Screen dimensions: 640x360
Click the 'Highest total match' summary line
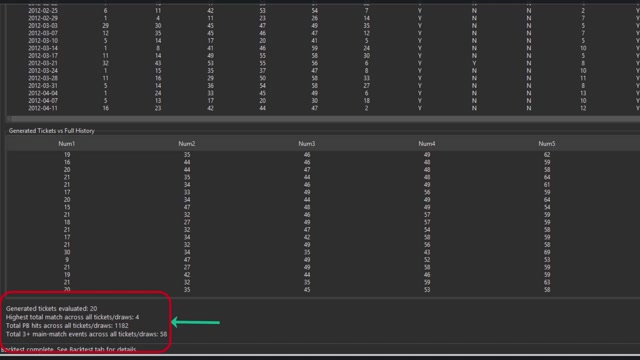point(72,317)
